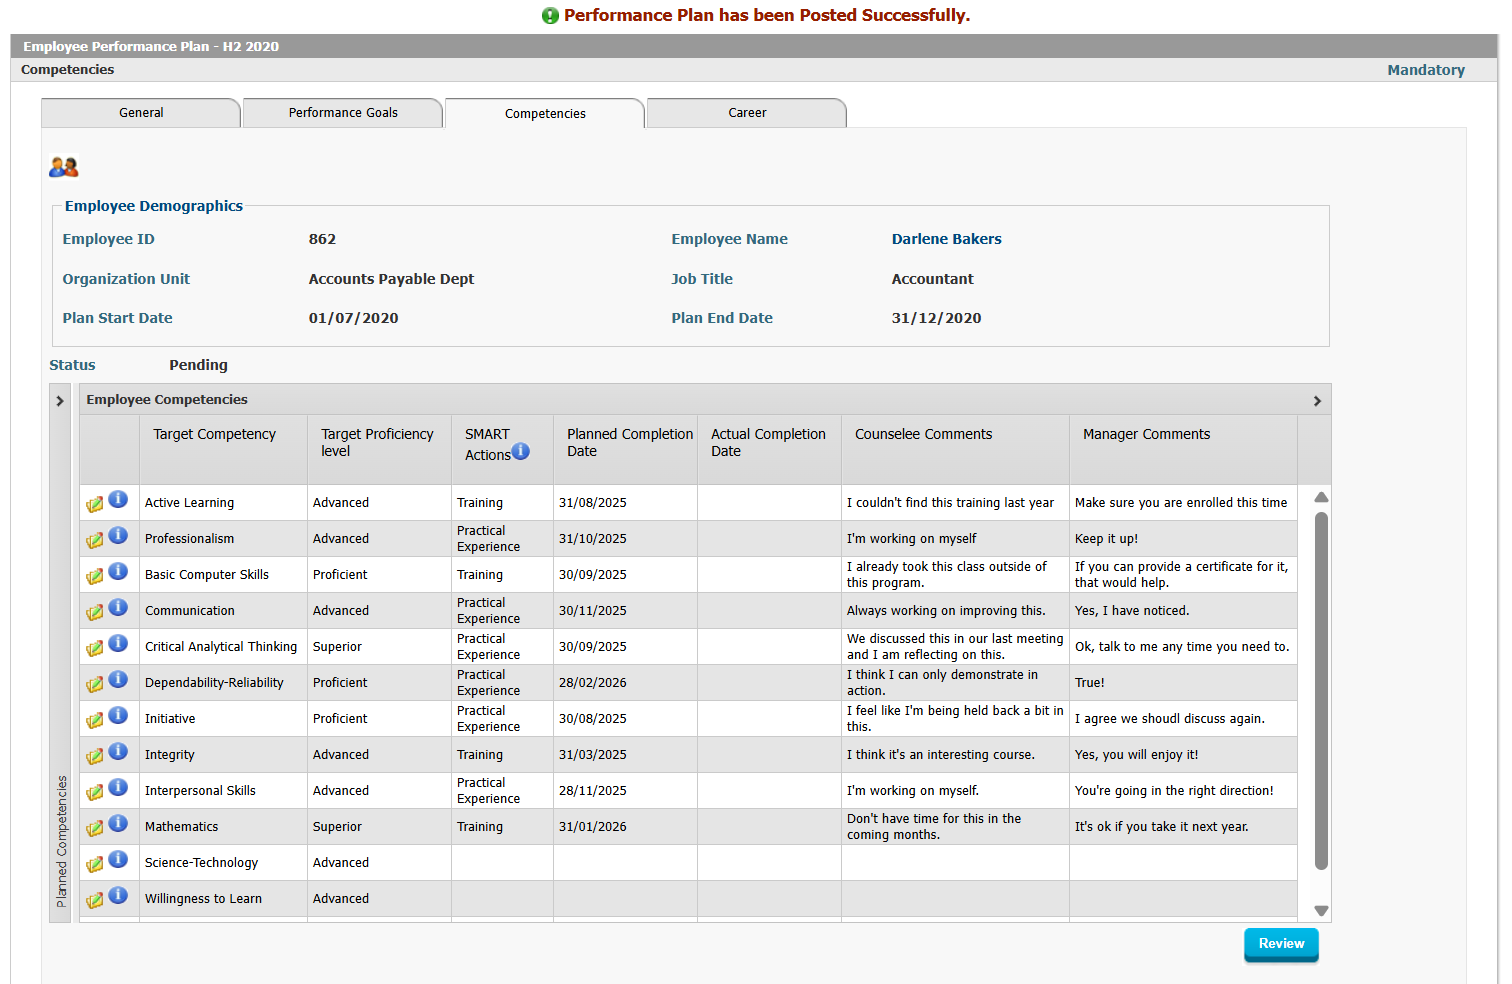
Task: Click the employee ID value 862
Action: 322,239
